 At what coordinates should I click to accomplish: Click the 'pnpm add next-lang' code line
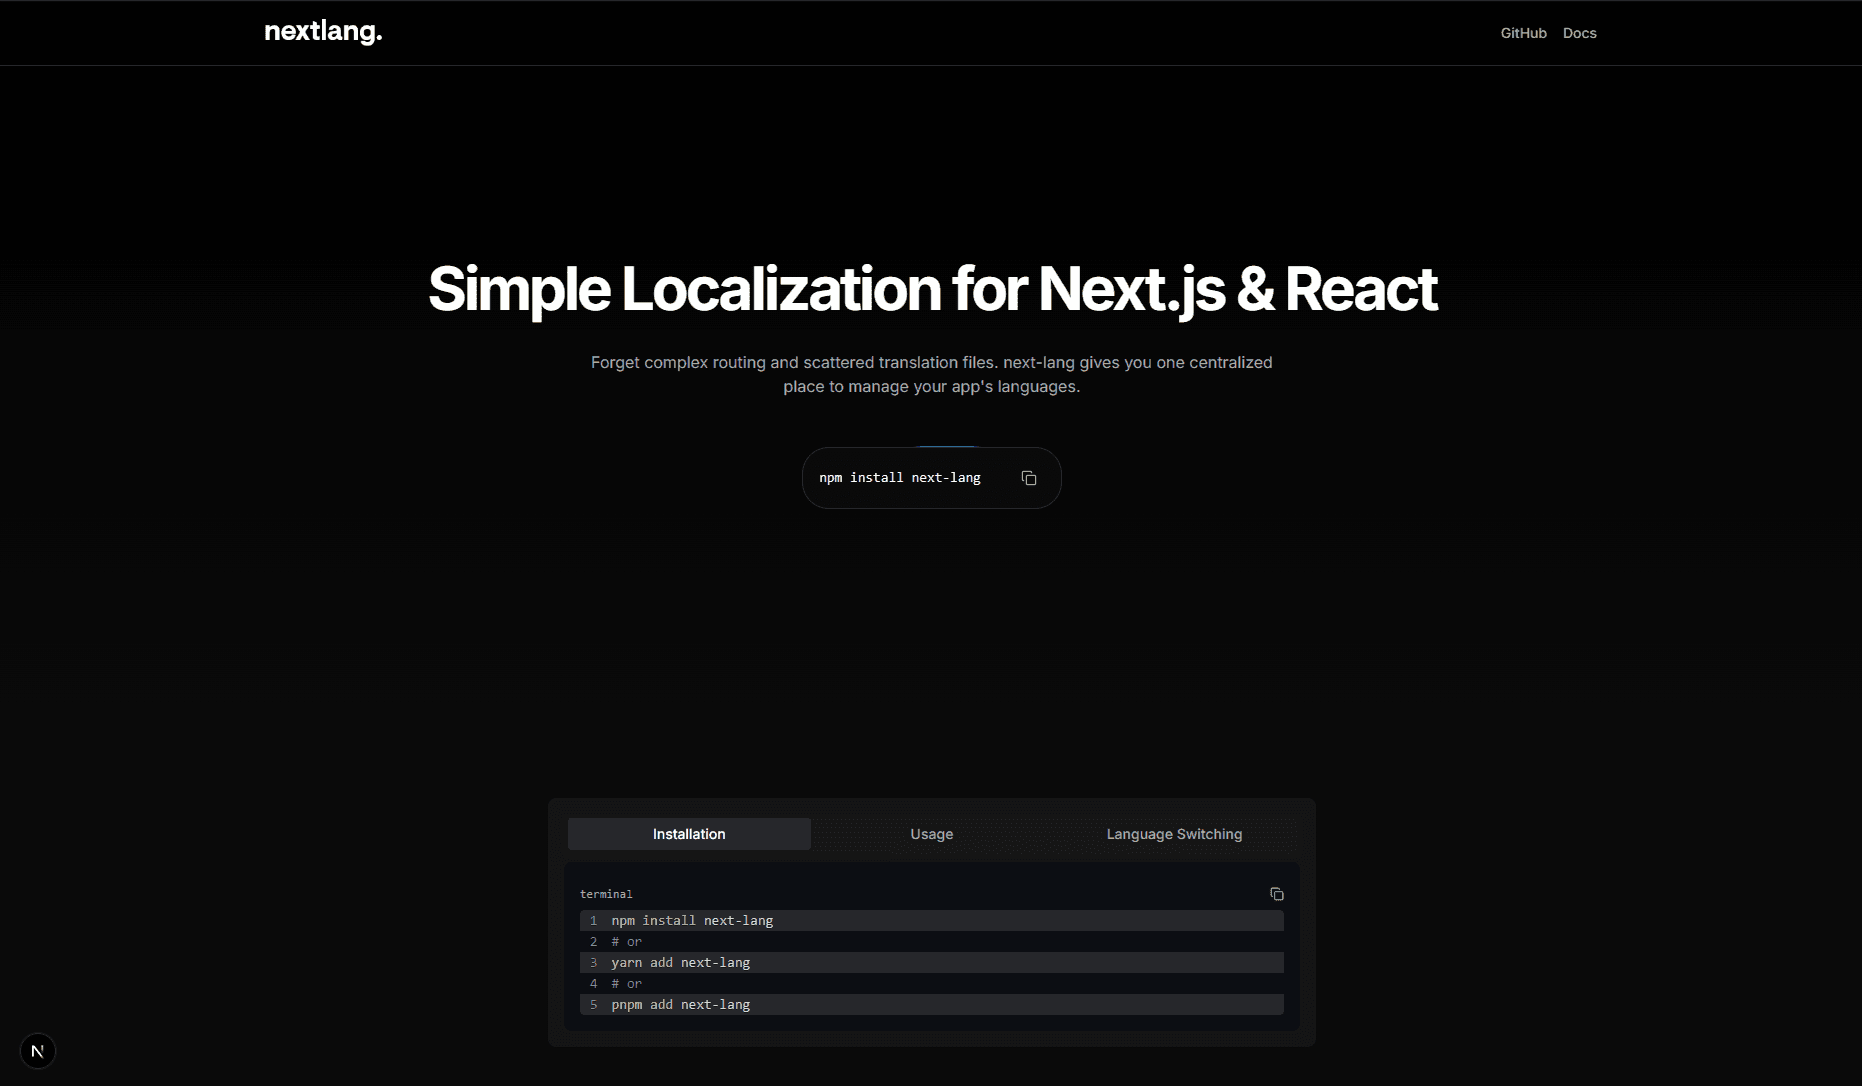pos(680,1004)
